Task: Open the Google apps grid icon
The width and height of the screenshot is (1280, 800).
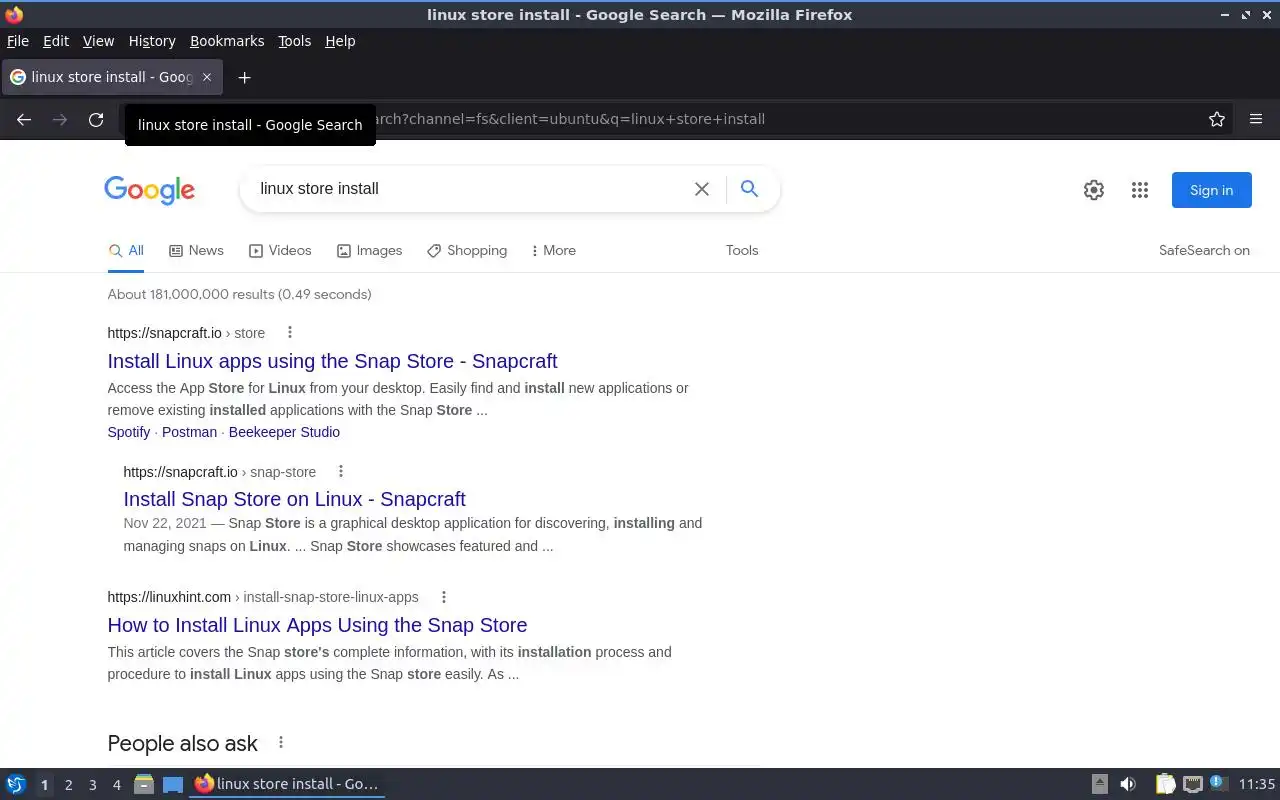Action: point(1140,190)
